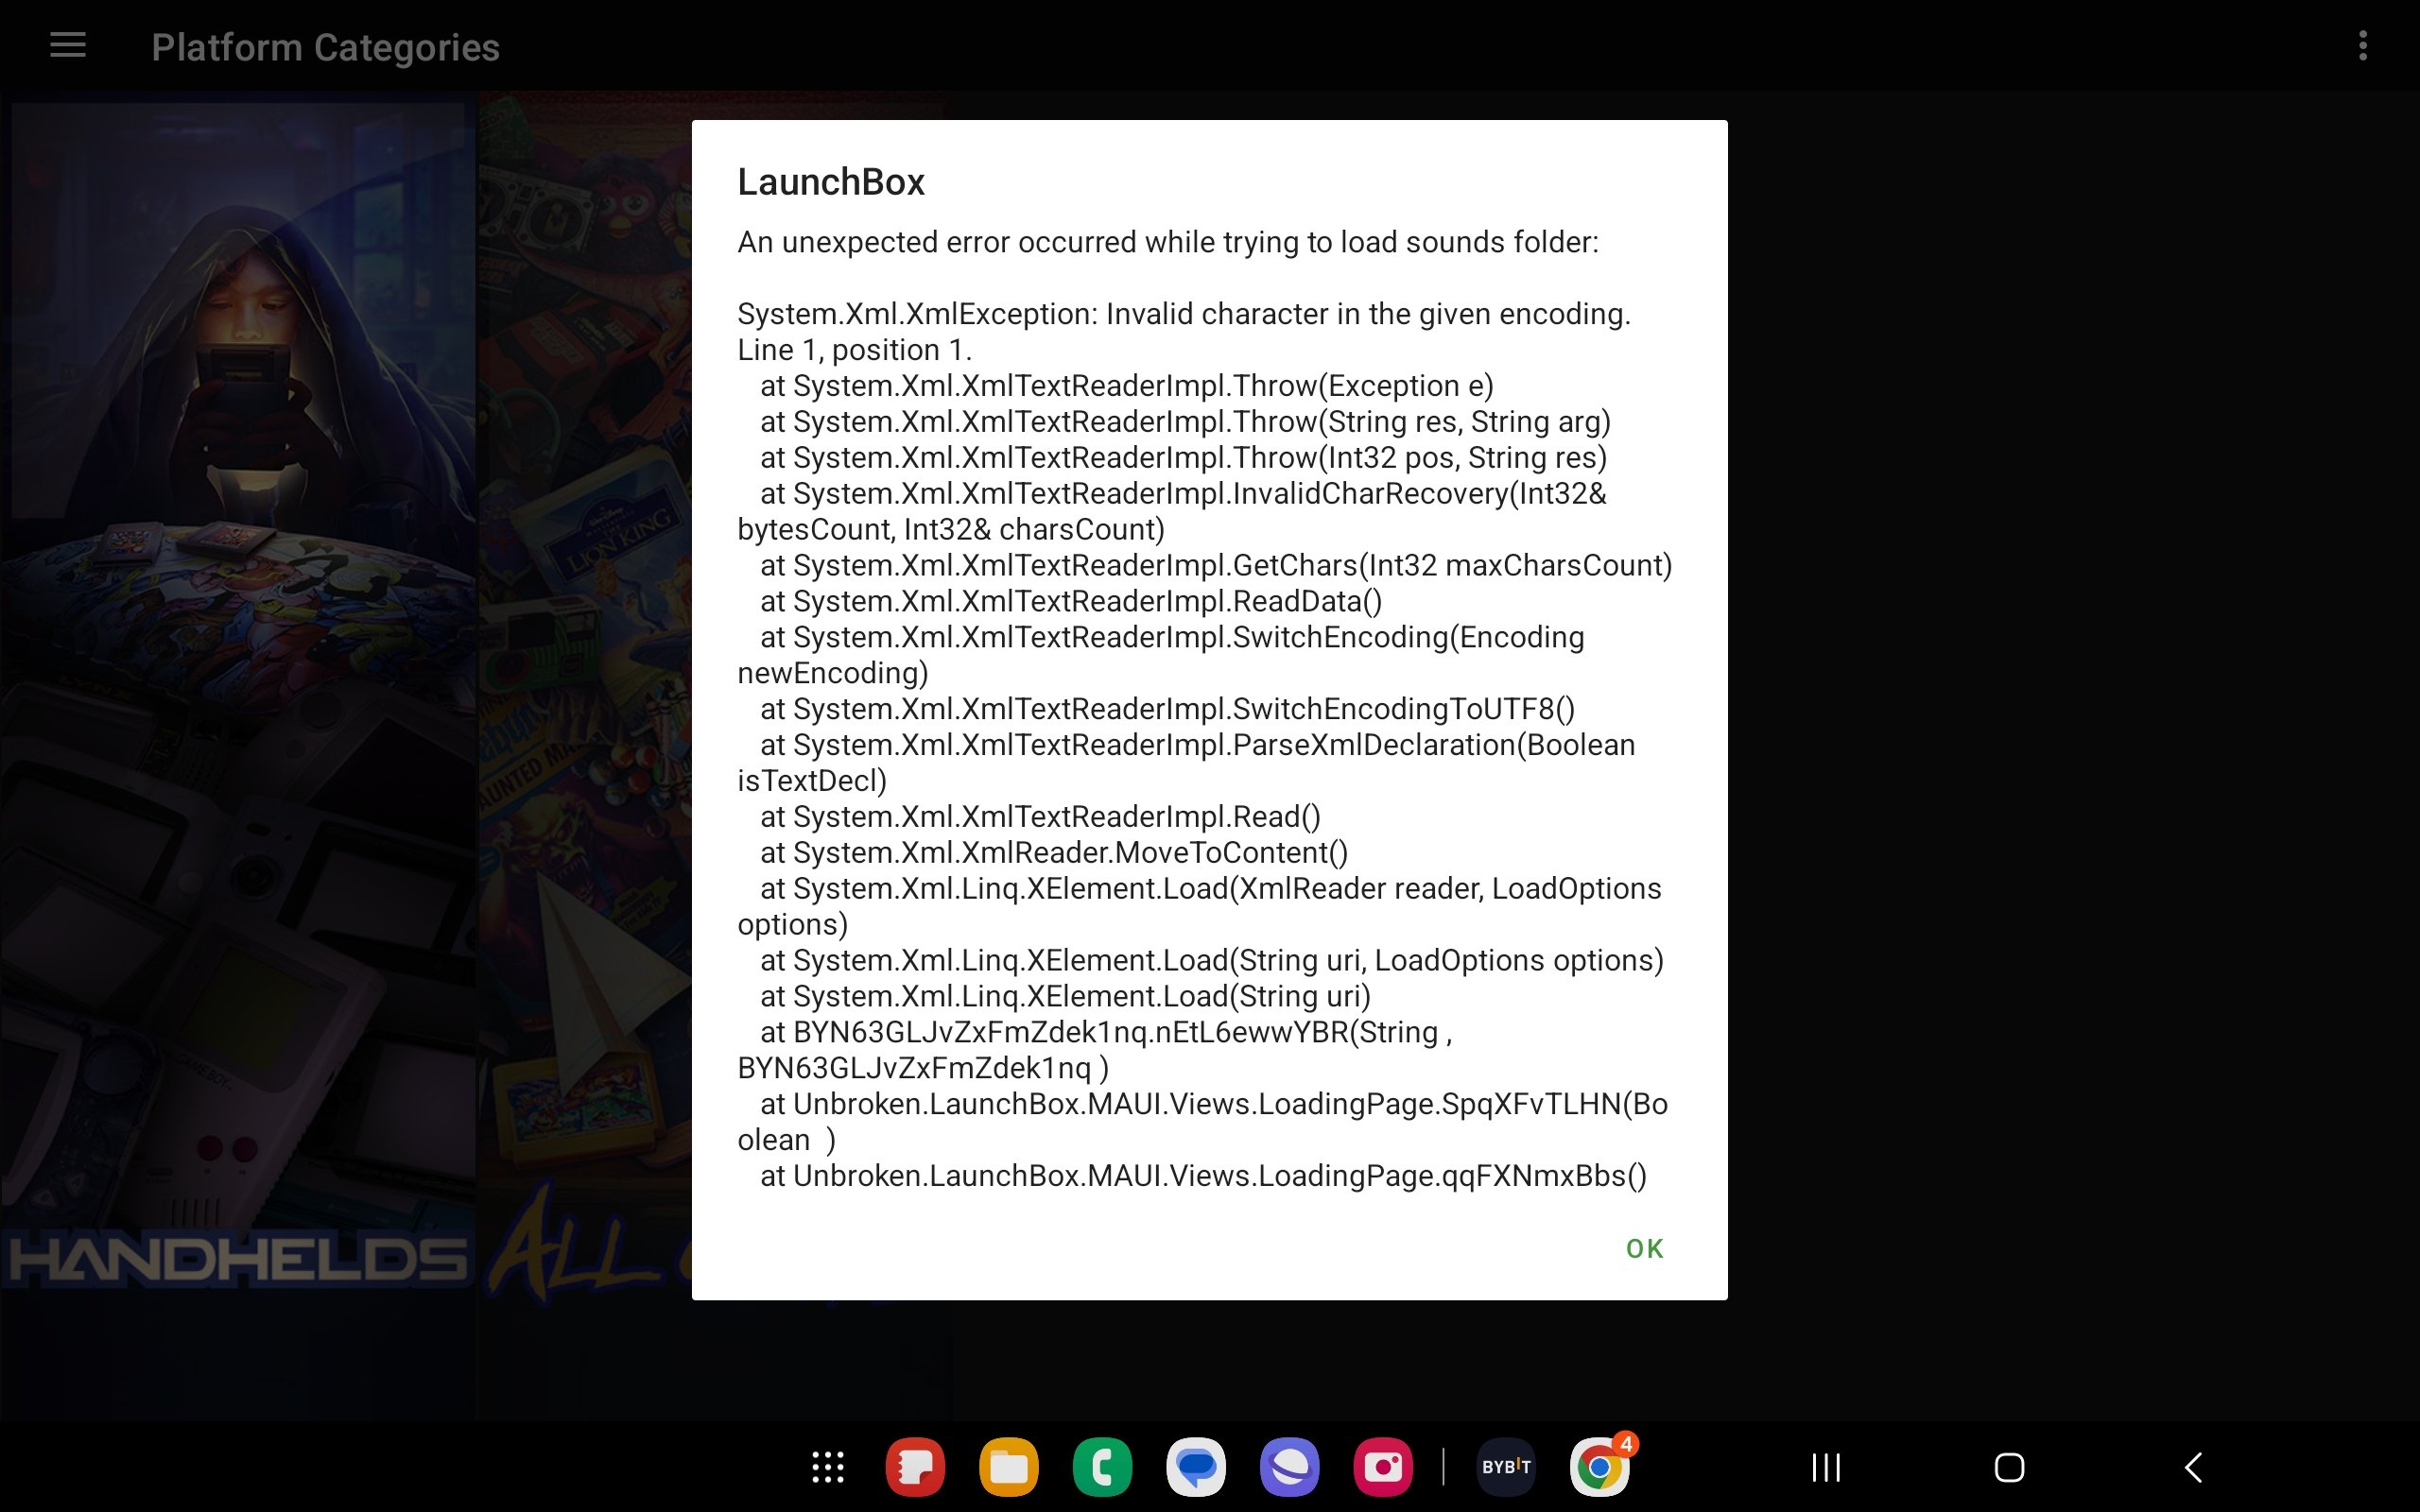This screenshot has height=1512, width=2420.
Task: Click the LaunchBox dialog title
Action: pyautogui.click(x=831, y=182)
